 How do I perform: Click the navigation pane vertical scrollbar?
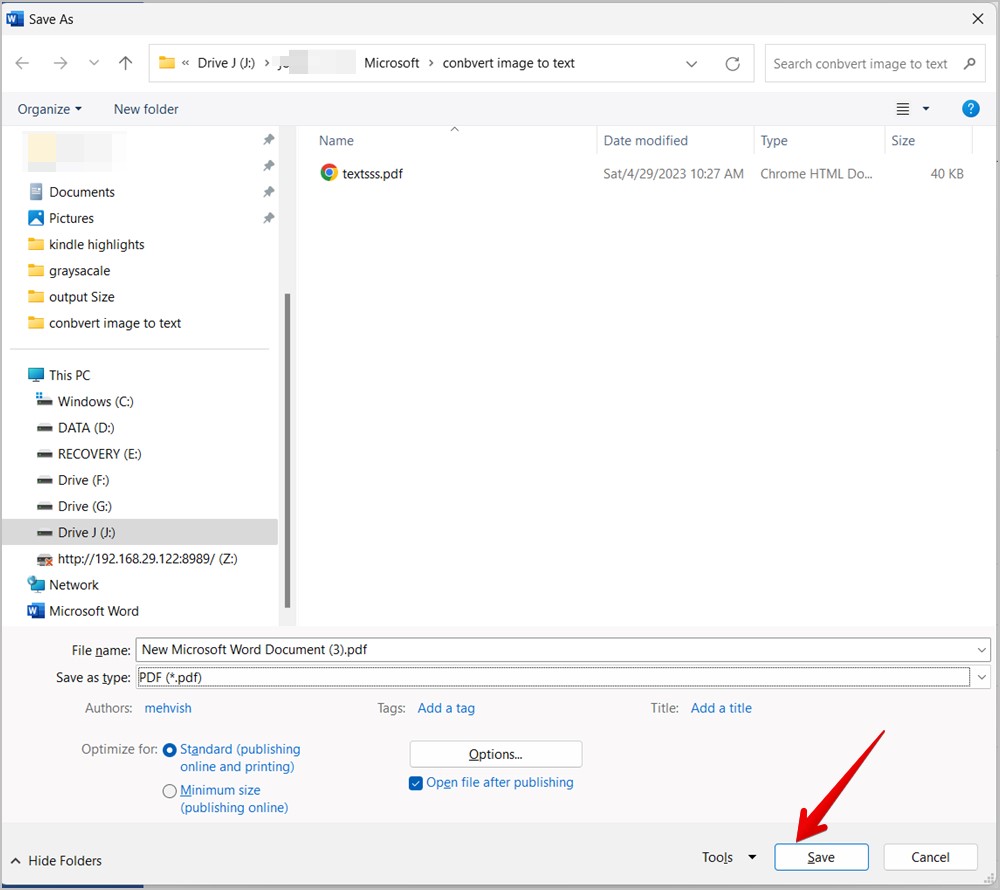[288, 450]
